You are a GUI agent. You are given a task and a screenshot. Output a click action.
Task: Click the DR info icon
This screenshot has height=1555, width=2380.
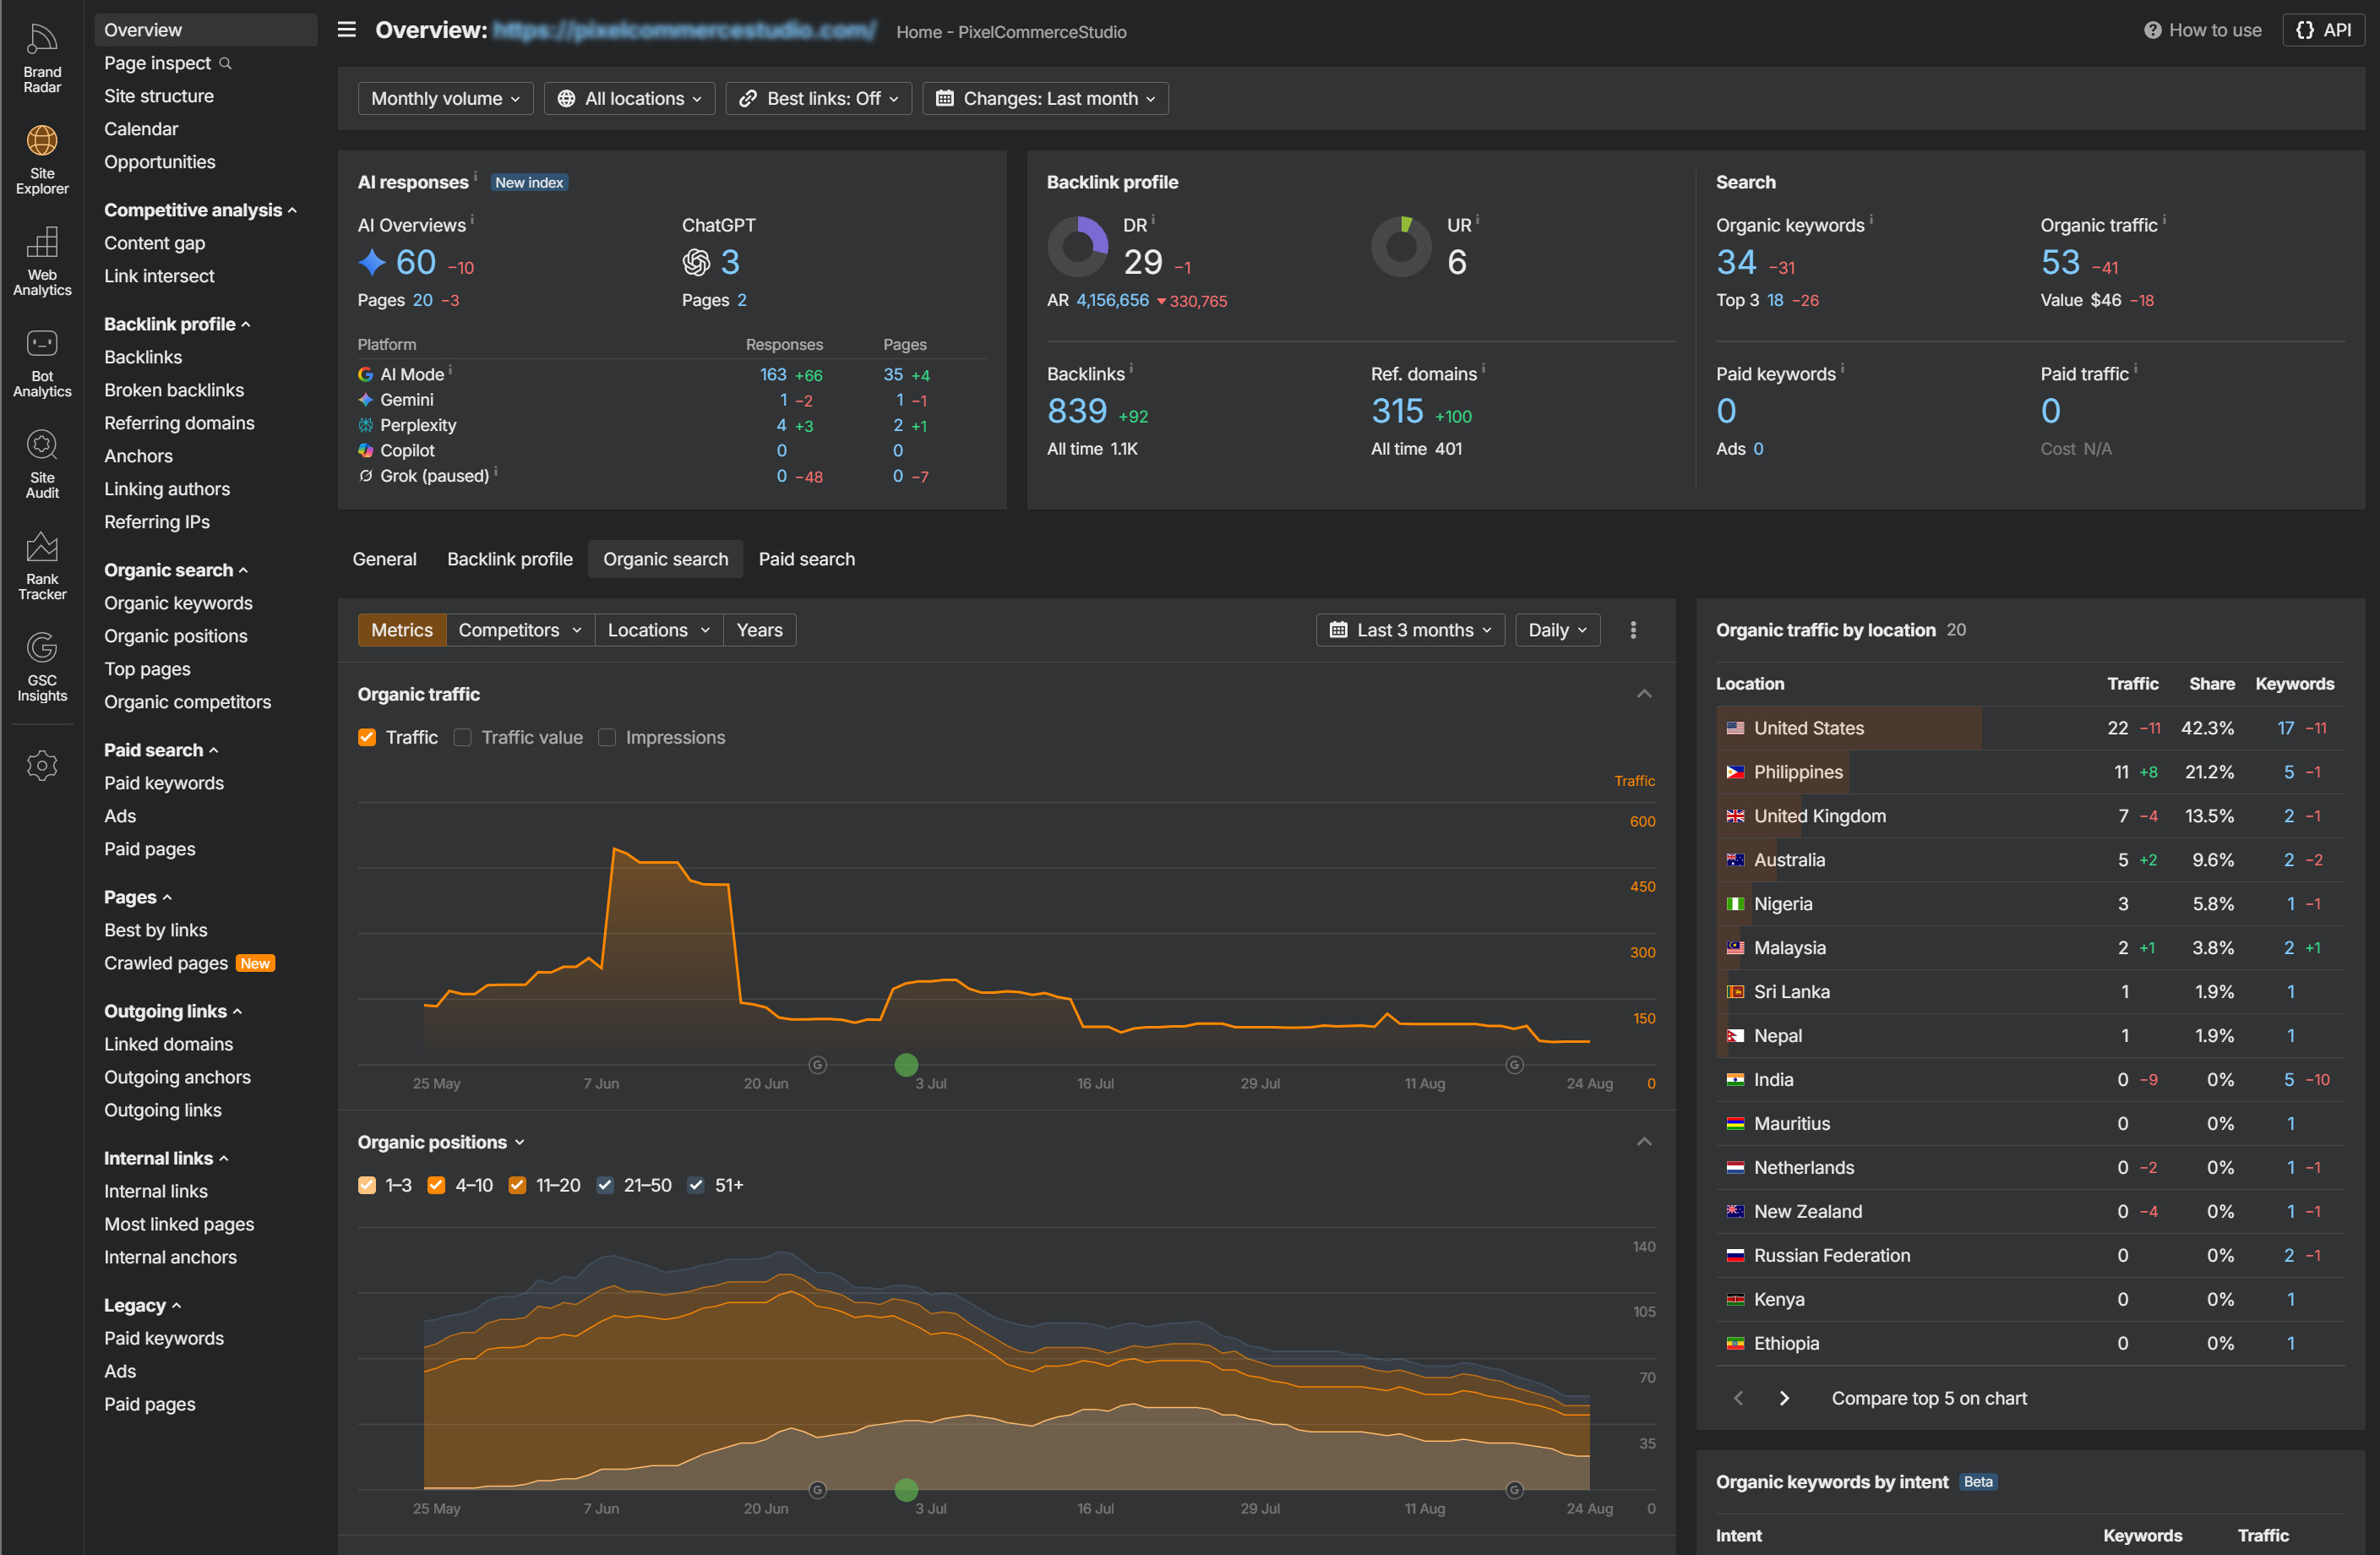[1153, 219]
